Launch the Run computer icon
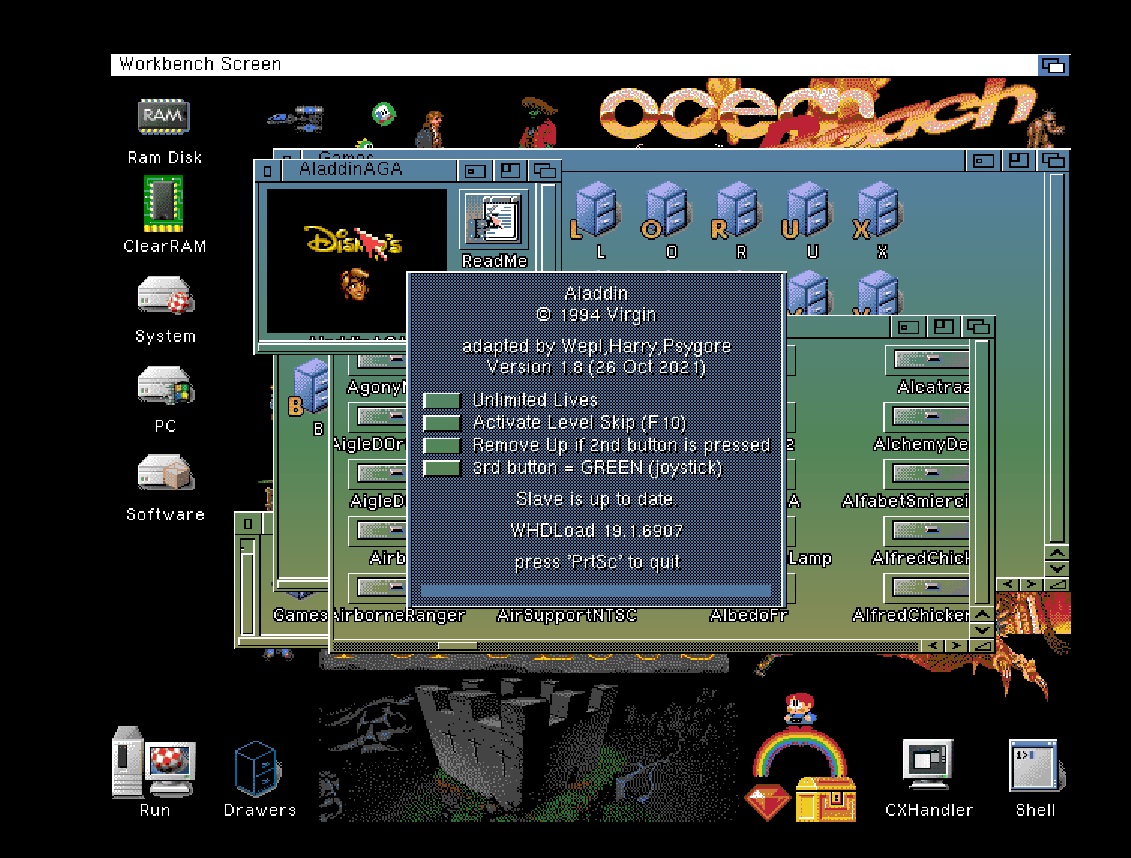Viewport: 1131px width, 858px height. [154, 761]
